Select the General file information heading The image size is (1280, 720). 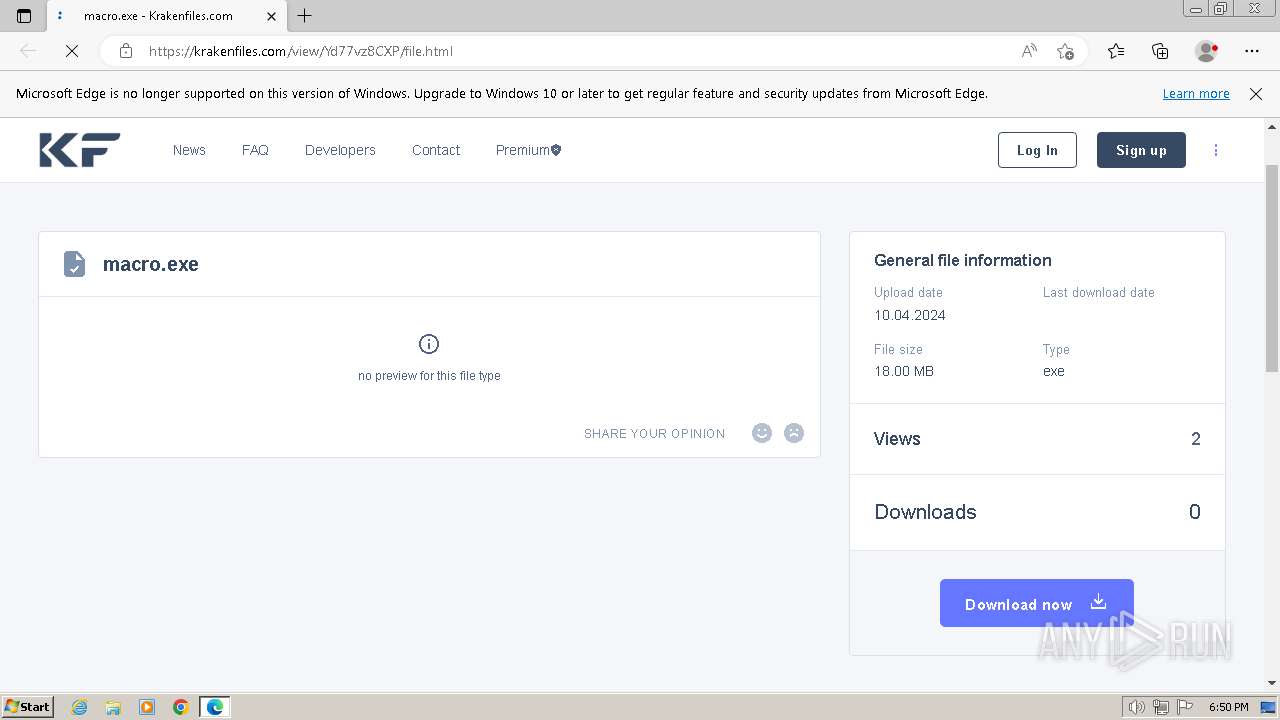(963, 260)
